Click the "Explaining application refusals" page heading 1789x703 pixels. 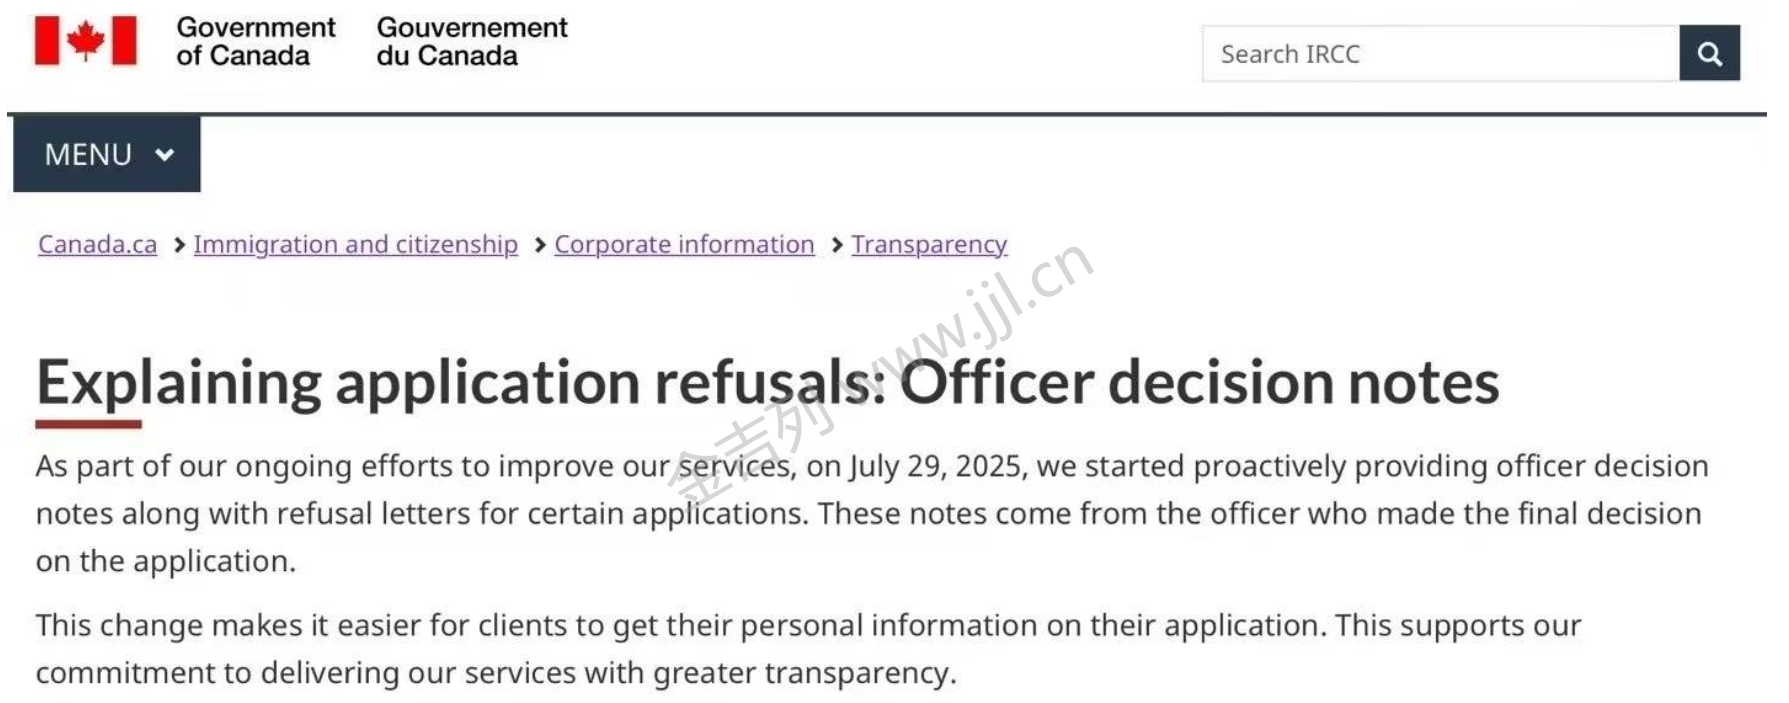tap(767, 382)
